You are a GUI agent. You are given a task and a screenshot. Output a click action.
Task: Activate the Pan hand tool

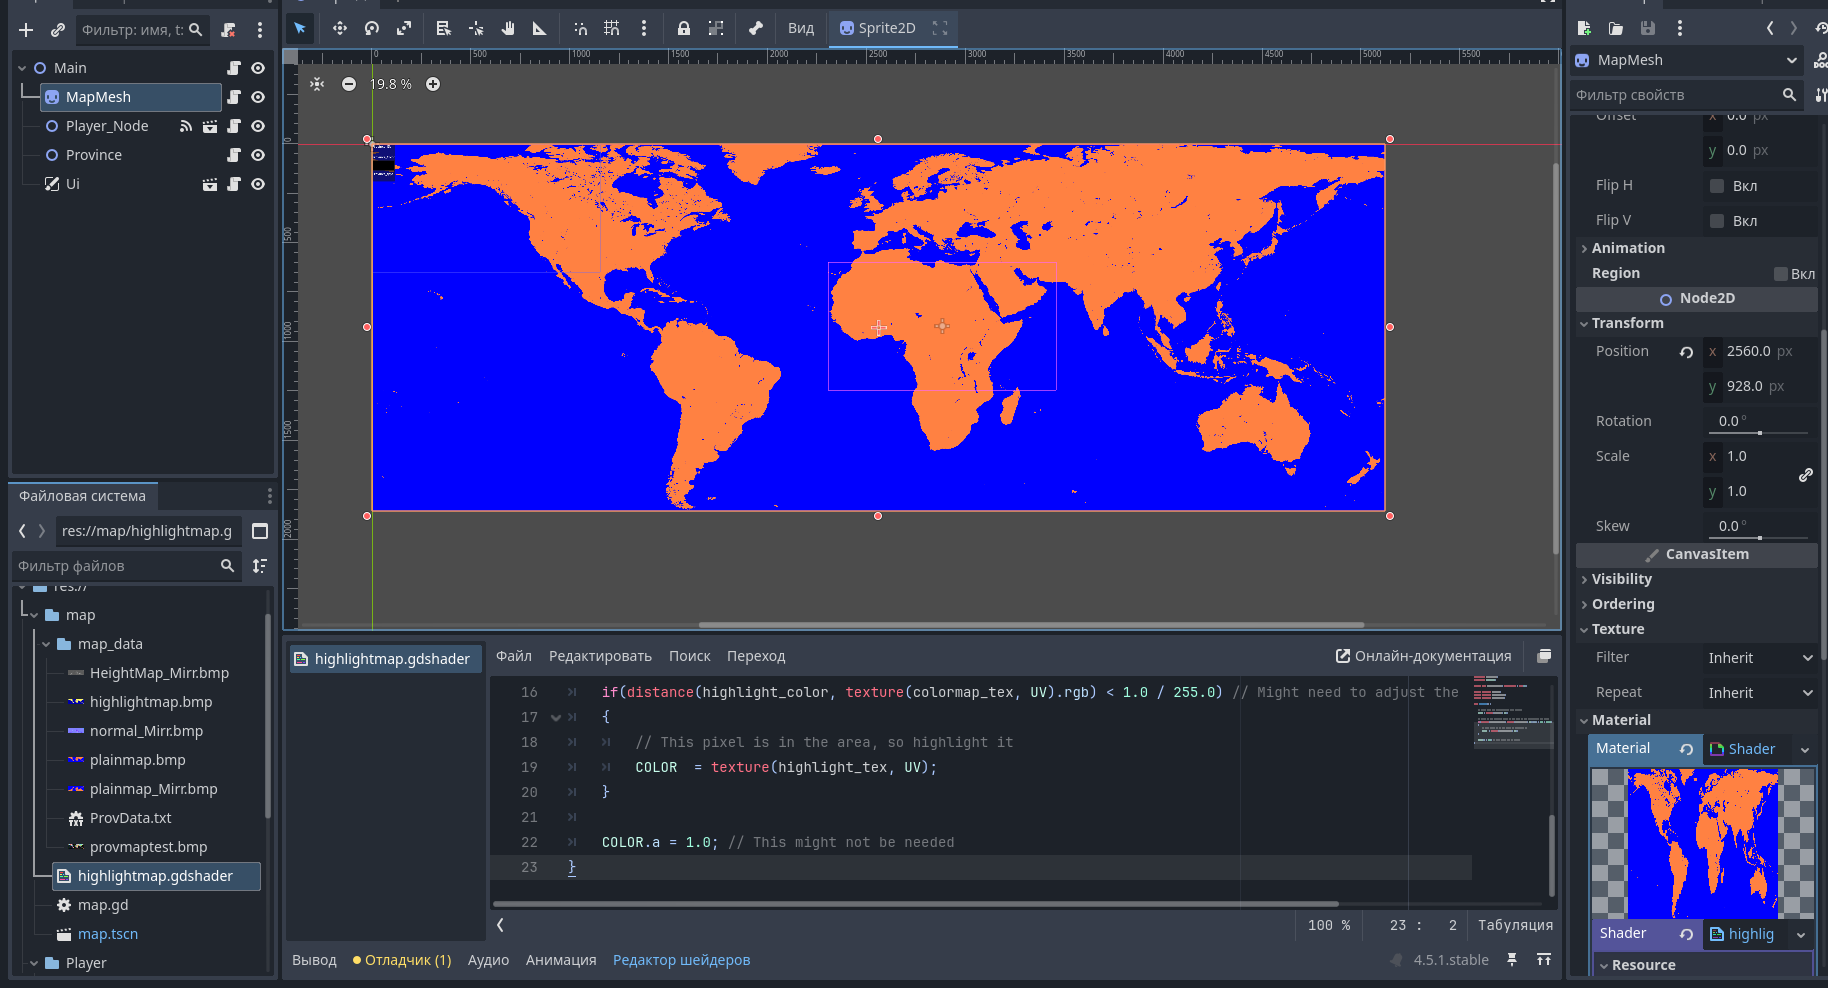[508, 28]
